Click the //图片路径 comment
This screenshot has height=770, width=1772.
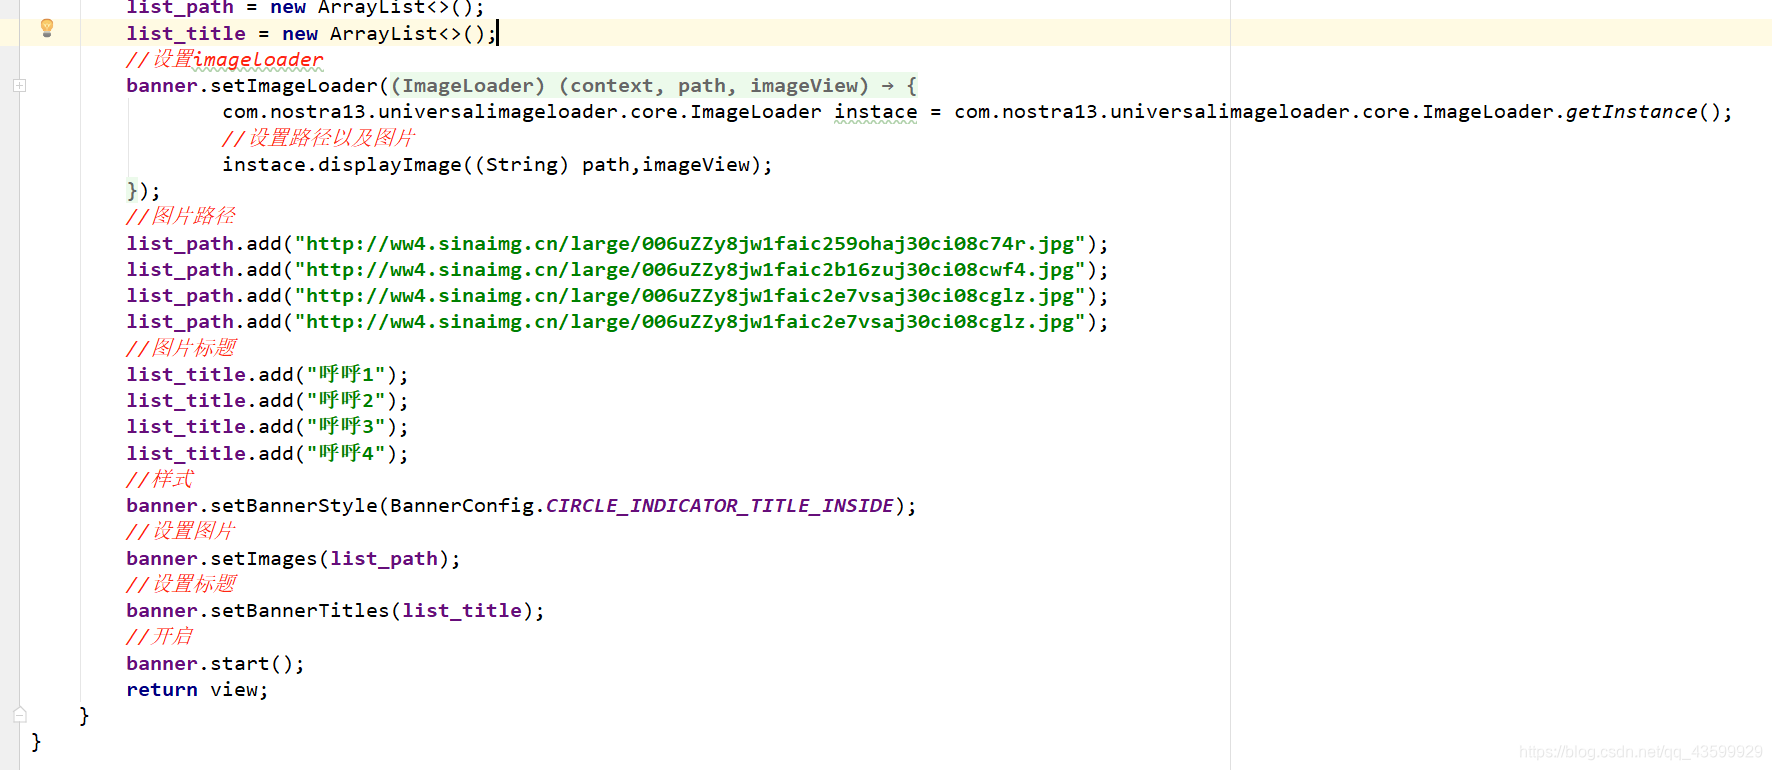[x=181, y=216]
